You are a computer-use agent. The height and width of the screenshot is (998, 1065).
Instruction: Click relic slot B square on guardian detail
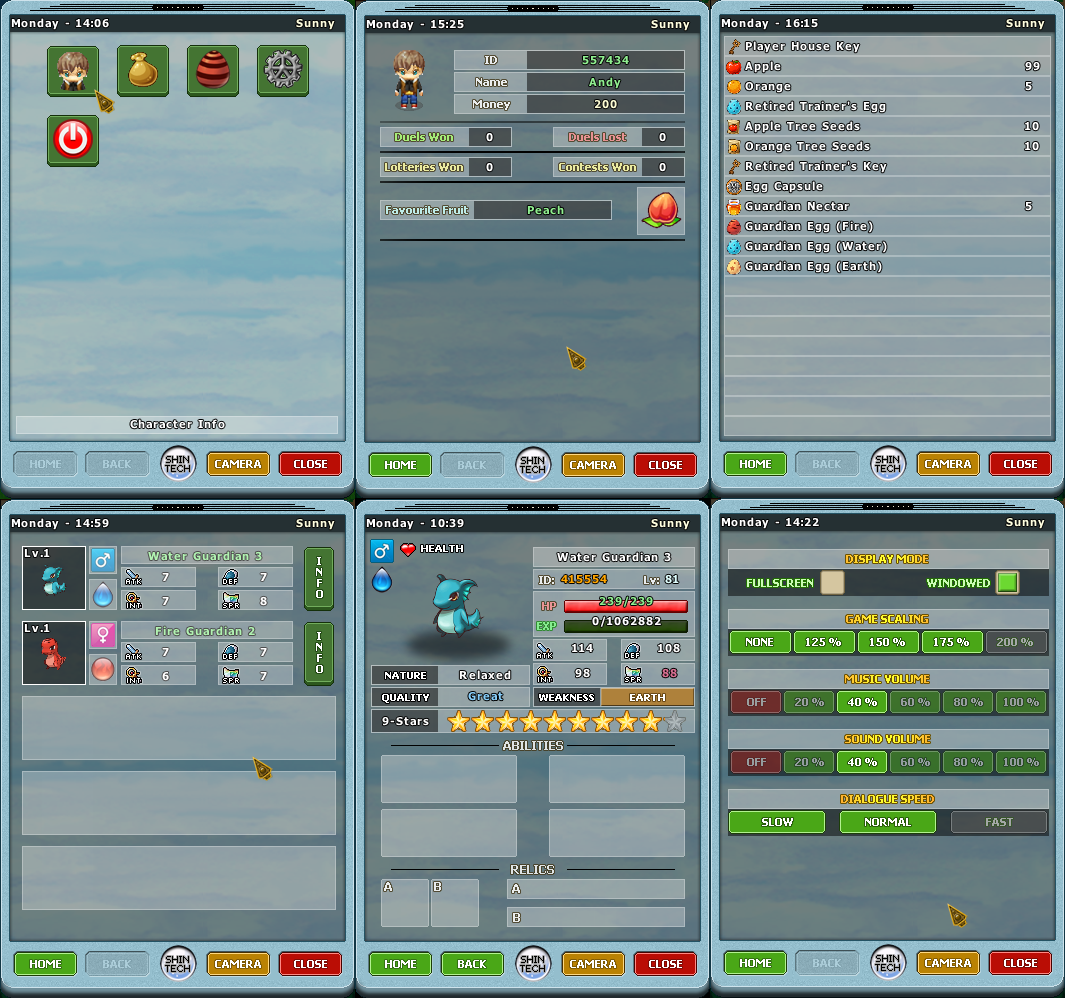(x=455, y=903)
